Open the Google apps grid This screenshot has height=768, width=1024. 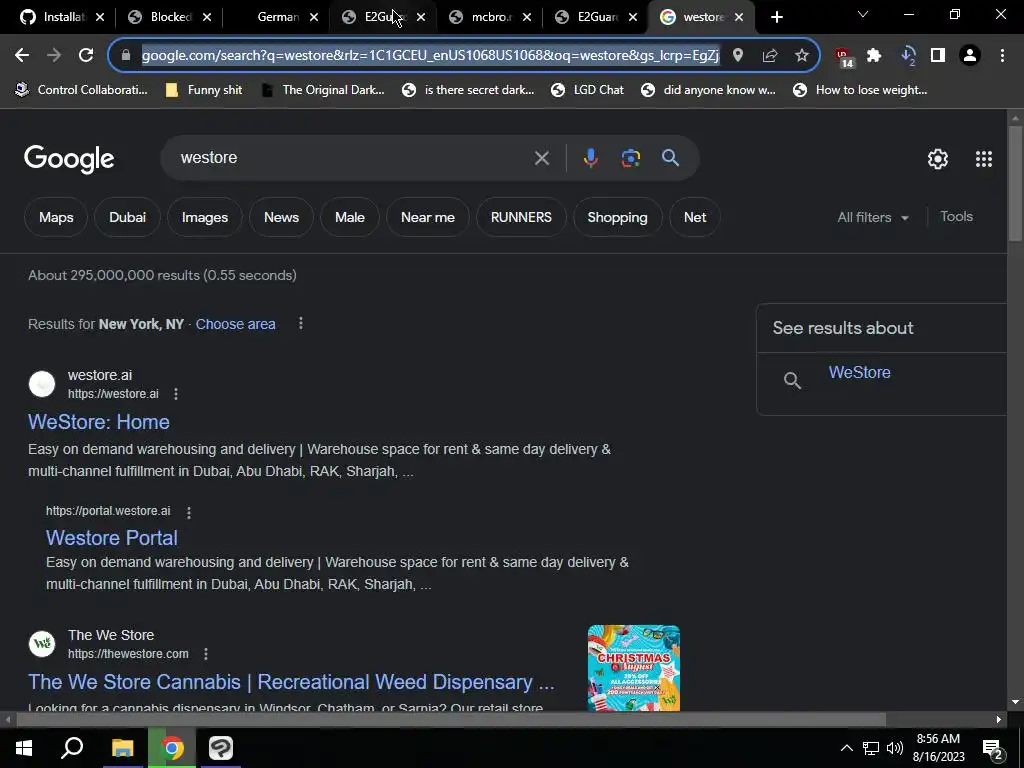click(x=984, y=159)
